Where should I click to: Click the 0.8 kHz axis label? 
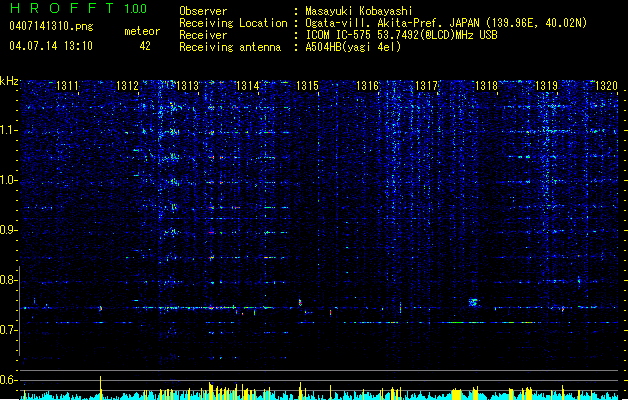pos(9,280)
